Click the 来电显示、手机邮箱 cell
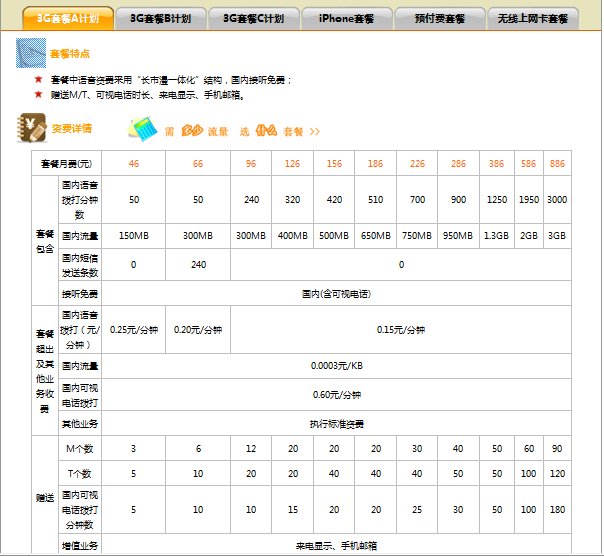The width and height of the screenshot is (604, 556). pos(337,545)
